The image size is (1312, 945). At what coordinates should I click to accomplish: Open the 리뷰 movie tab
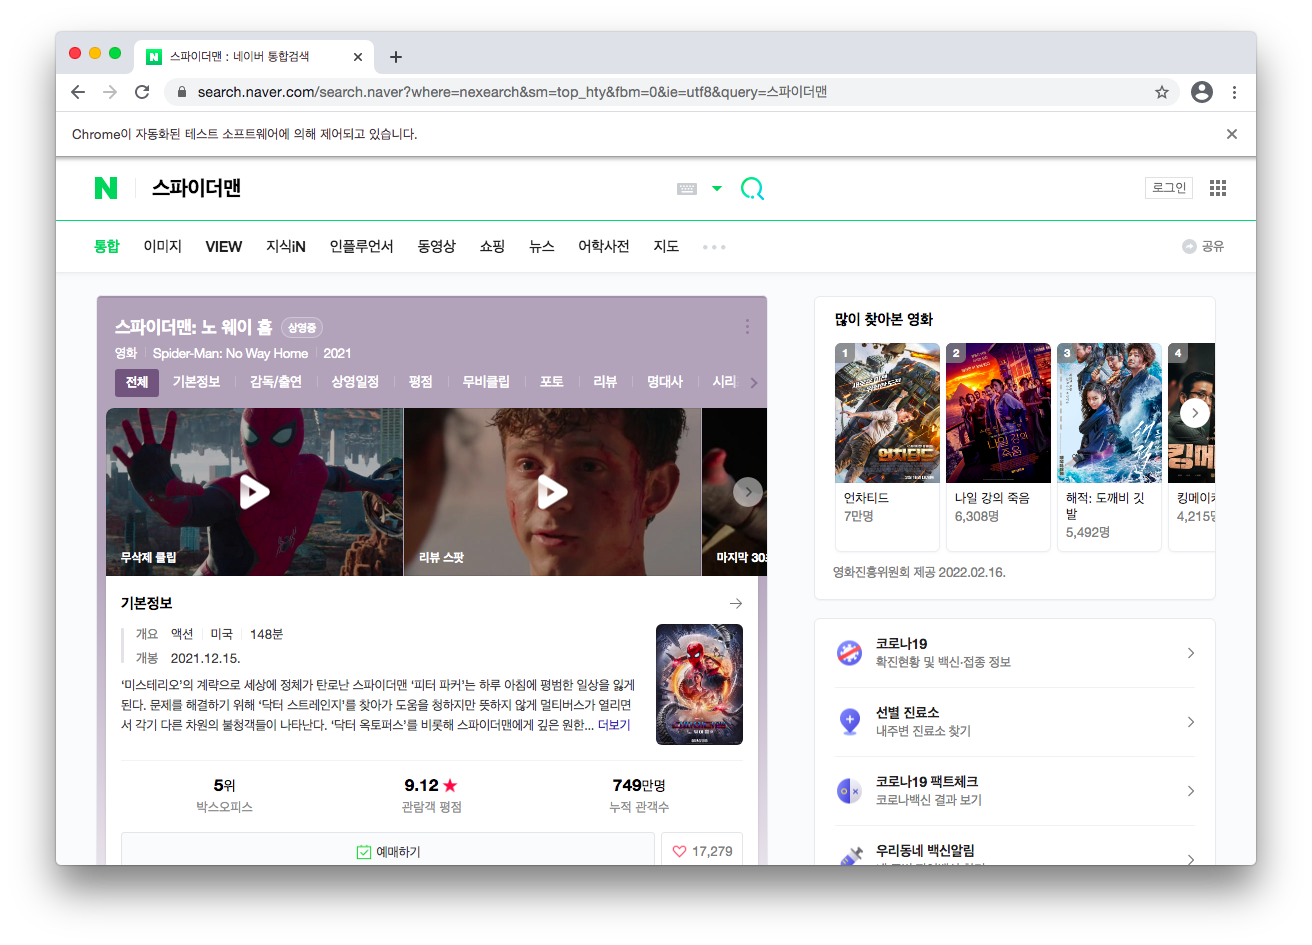coord(605,382)
